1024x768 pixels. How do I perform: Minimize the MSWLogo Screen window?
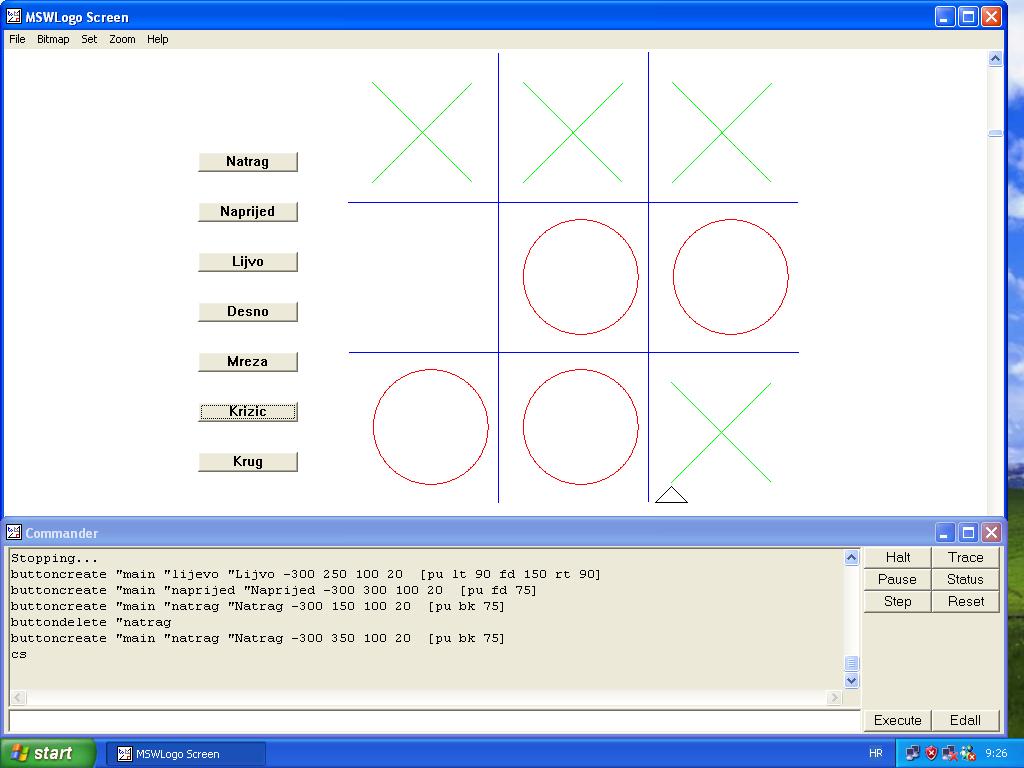tap(944, 17)
